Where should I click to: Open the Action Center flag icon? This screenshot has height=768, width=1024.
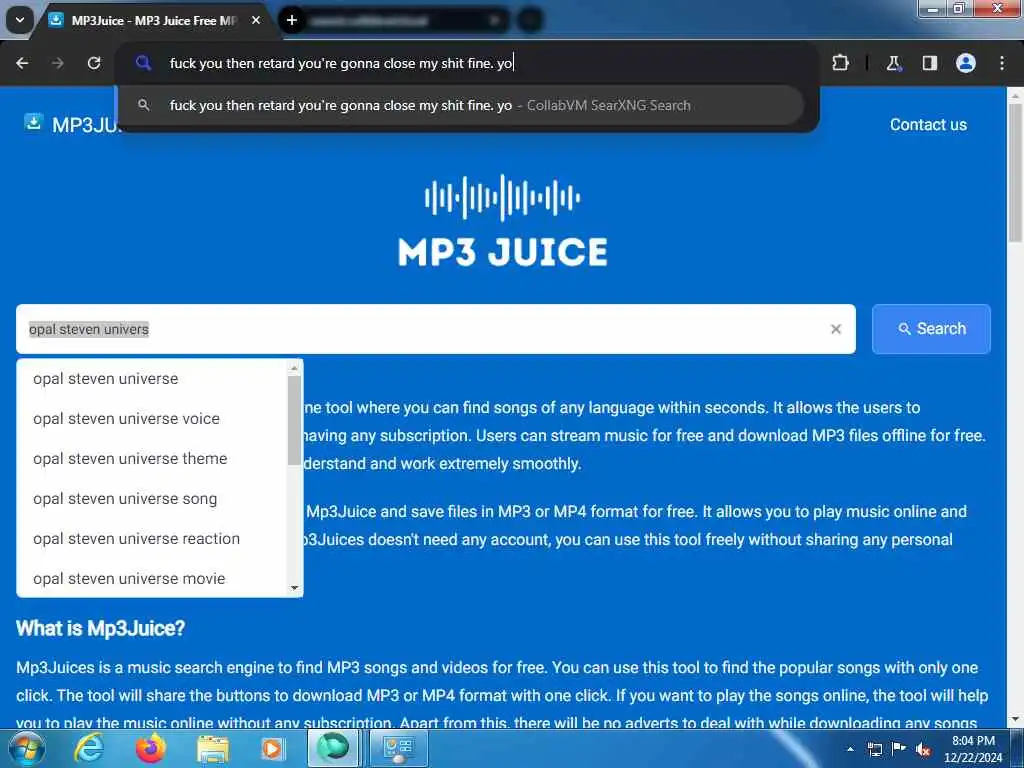[x=899, y=749]
